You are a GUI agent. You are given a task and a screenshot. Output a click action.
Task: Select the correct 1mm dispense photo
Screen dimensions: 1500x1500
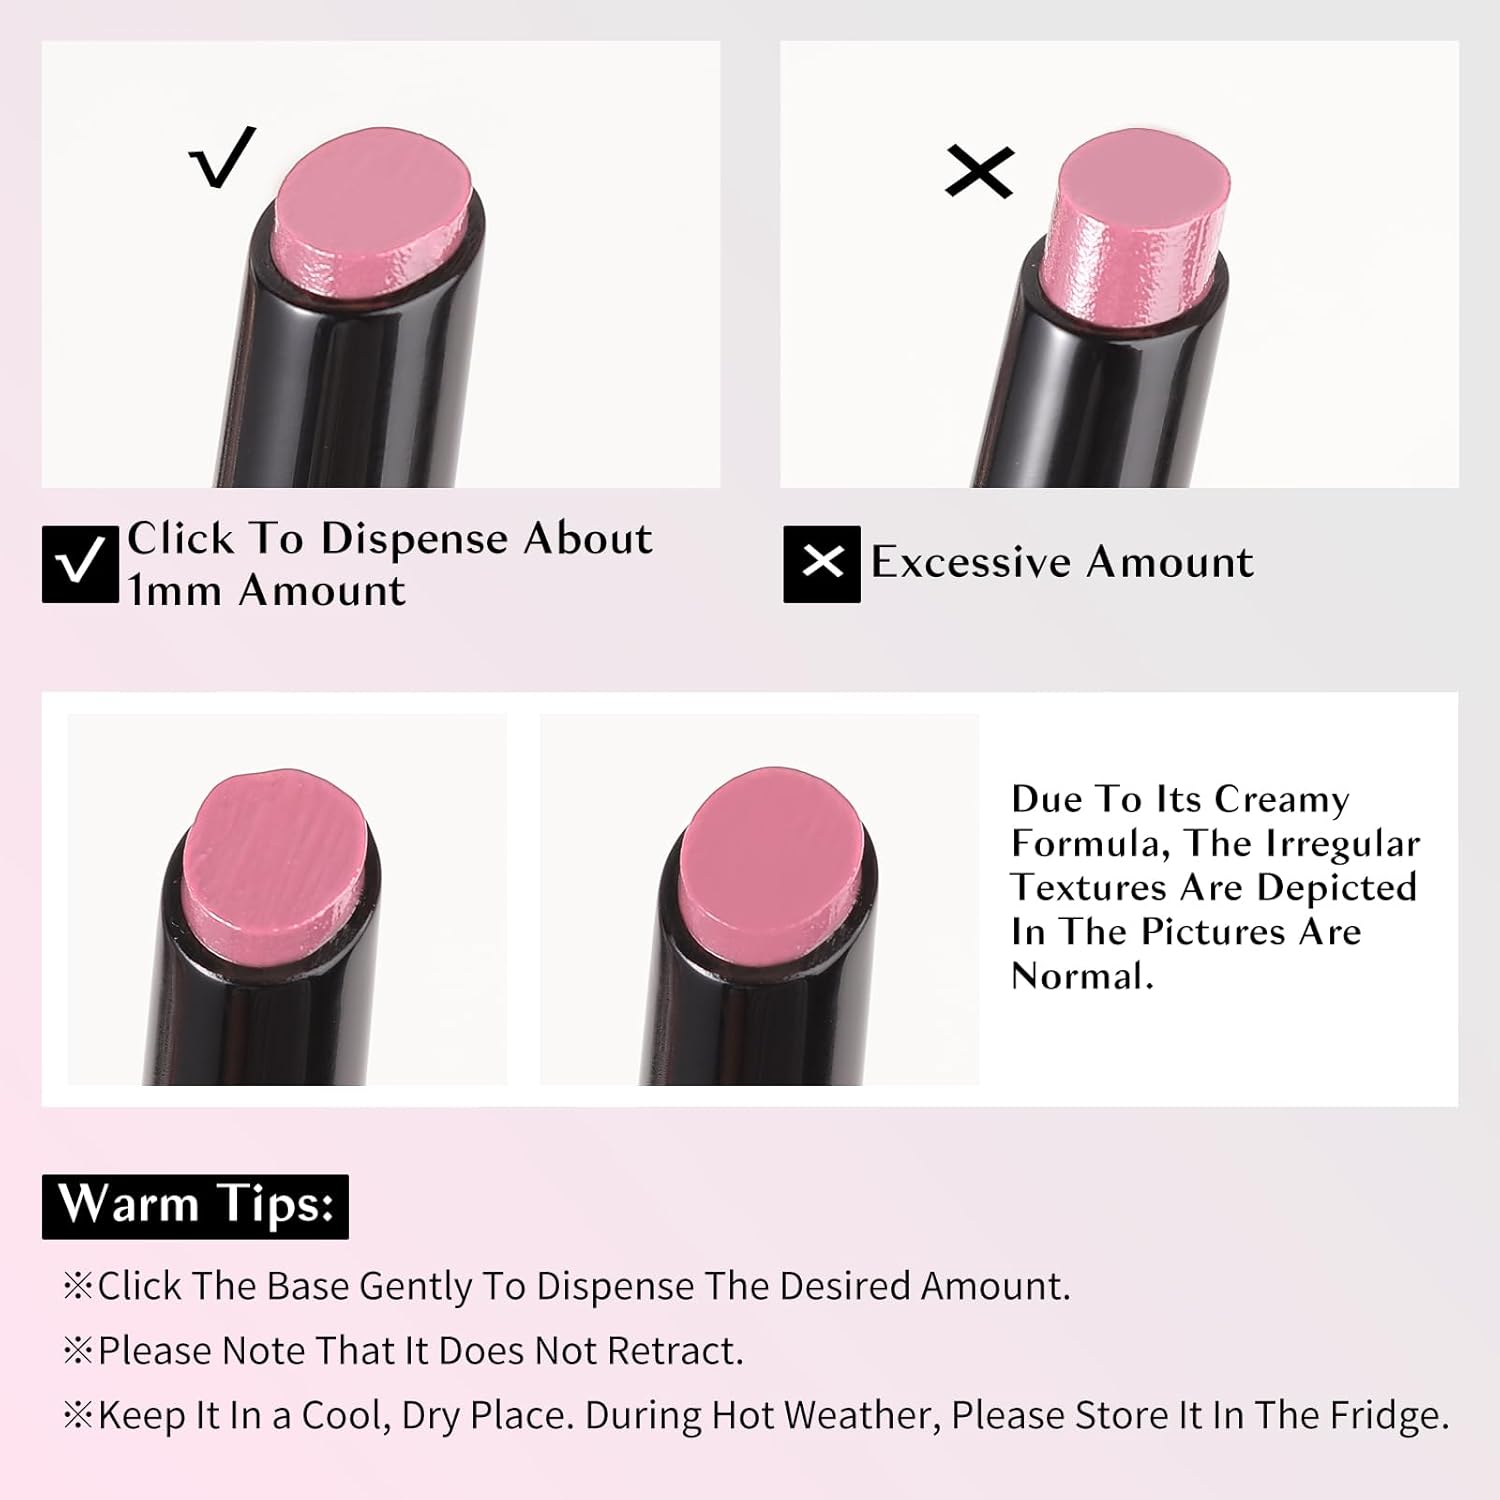coord(381,264)
